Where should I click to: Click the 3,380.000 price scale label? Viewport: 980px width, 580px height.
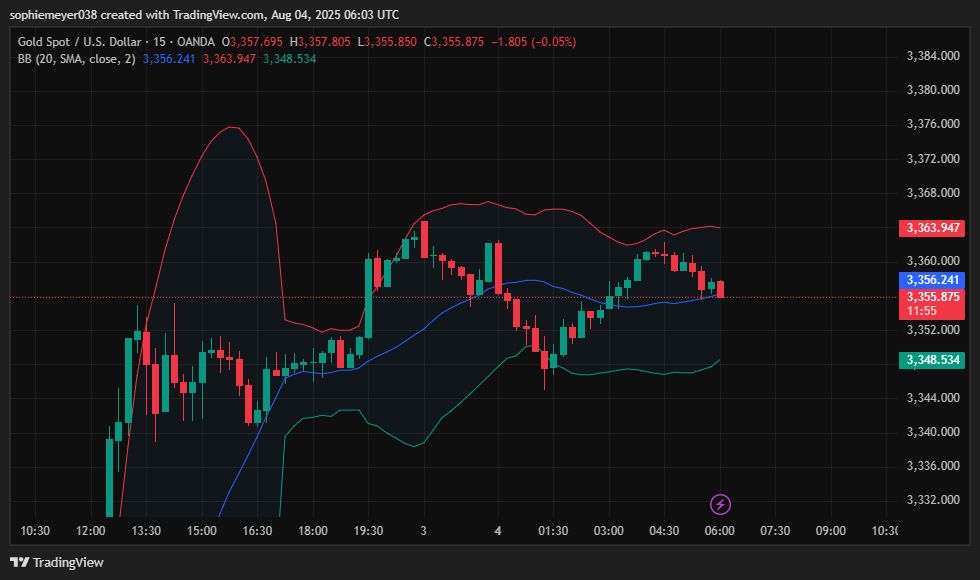click(x=933, y=89)
